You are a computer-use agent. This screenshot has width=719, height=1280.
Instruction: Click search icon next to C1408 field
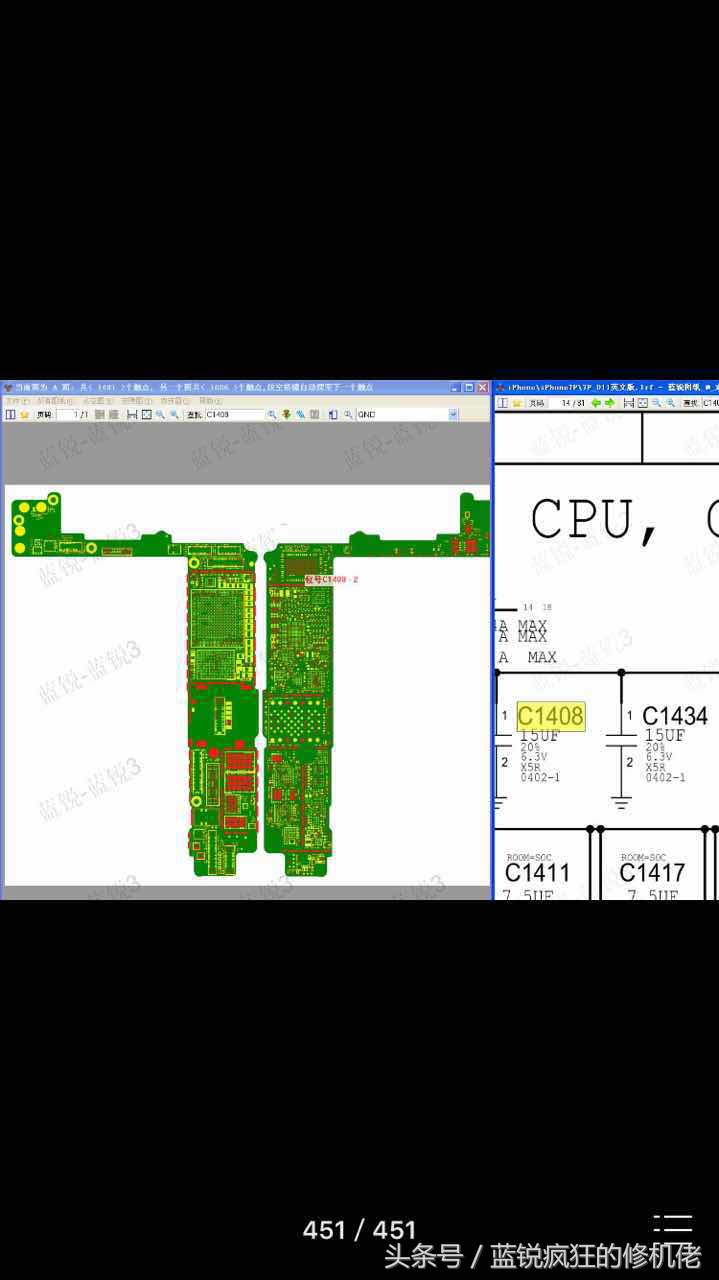pos(272,414)
